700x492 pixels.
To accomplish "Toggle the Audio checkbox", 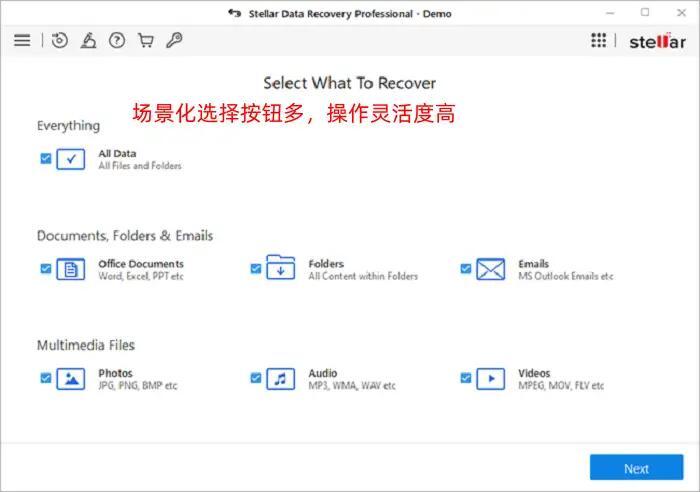I will coord(256,378).
